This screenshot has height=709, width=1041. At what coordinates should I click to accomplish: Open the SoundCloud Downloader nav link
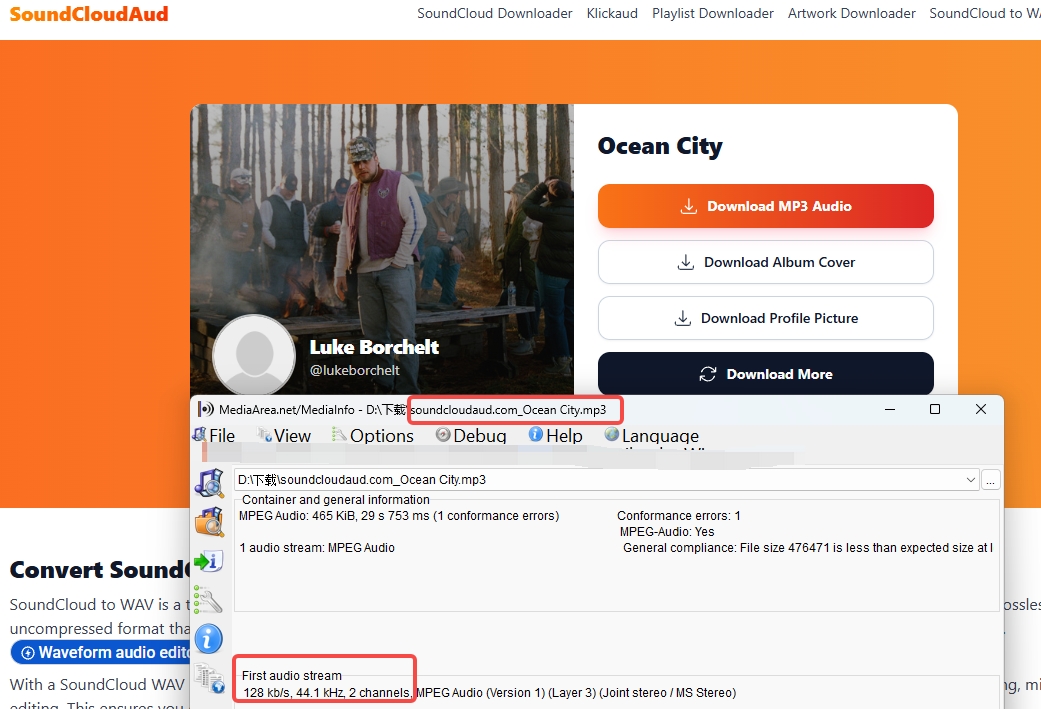coord(494,13)
